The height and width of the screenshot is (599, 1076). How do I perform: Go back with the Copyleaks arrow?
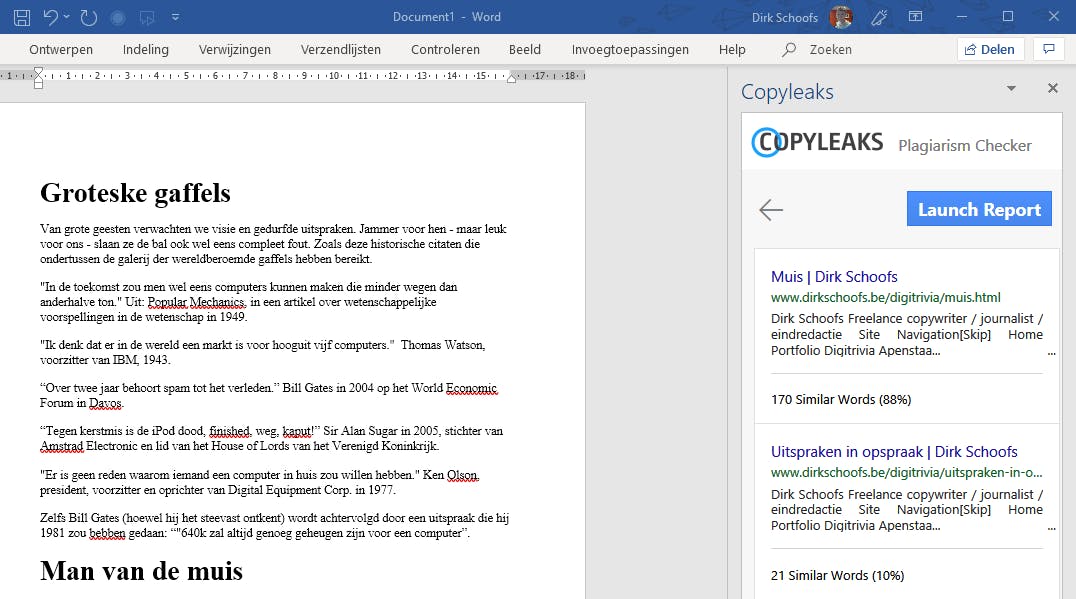770,209
